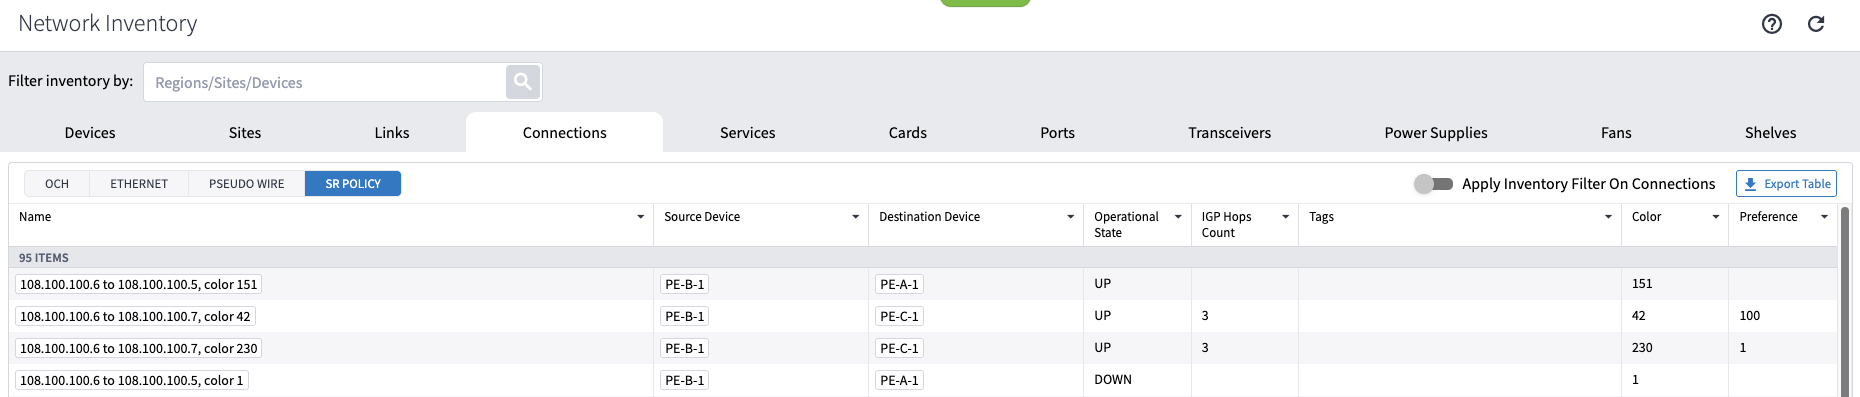Click policy '108.100.100.6 to 108.100.100.7, color 230'
The image size is (1860, 397).
pyautogui.click(x=139, y=348)
